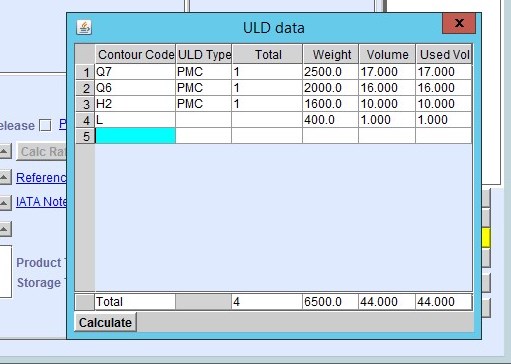The width and height of the screenshot is (511, 364).
Task: Click the L contour code cell
Action: (x=135, y=120)
